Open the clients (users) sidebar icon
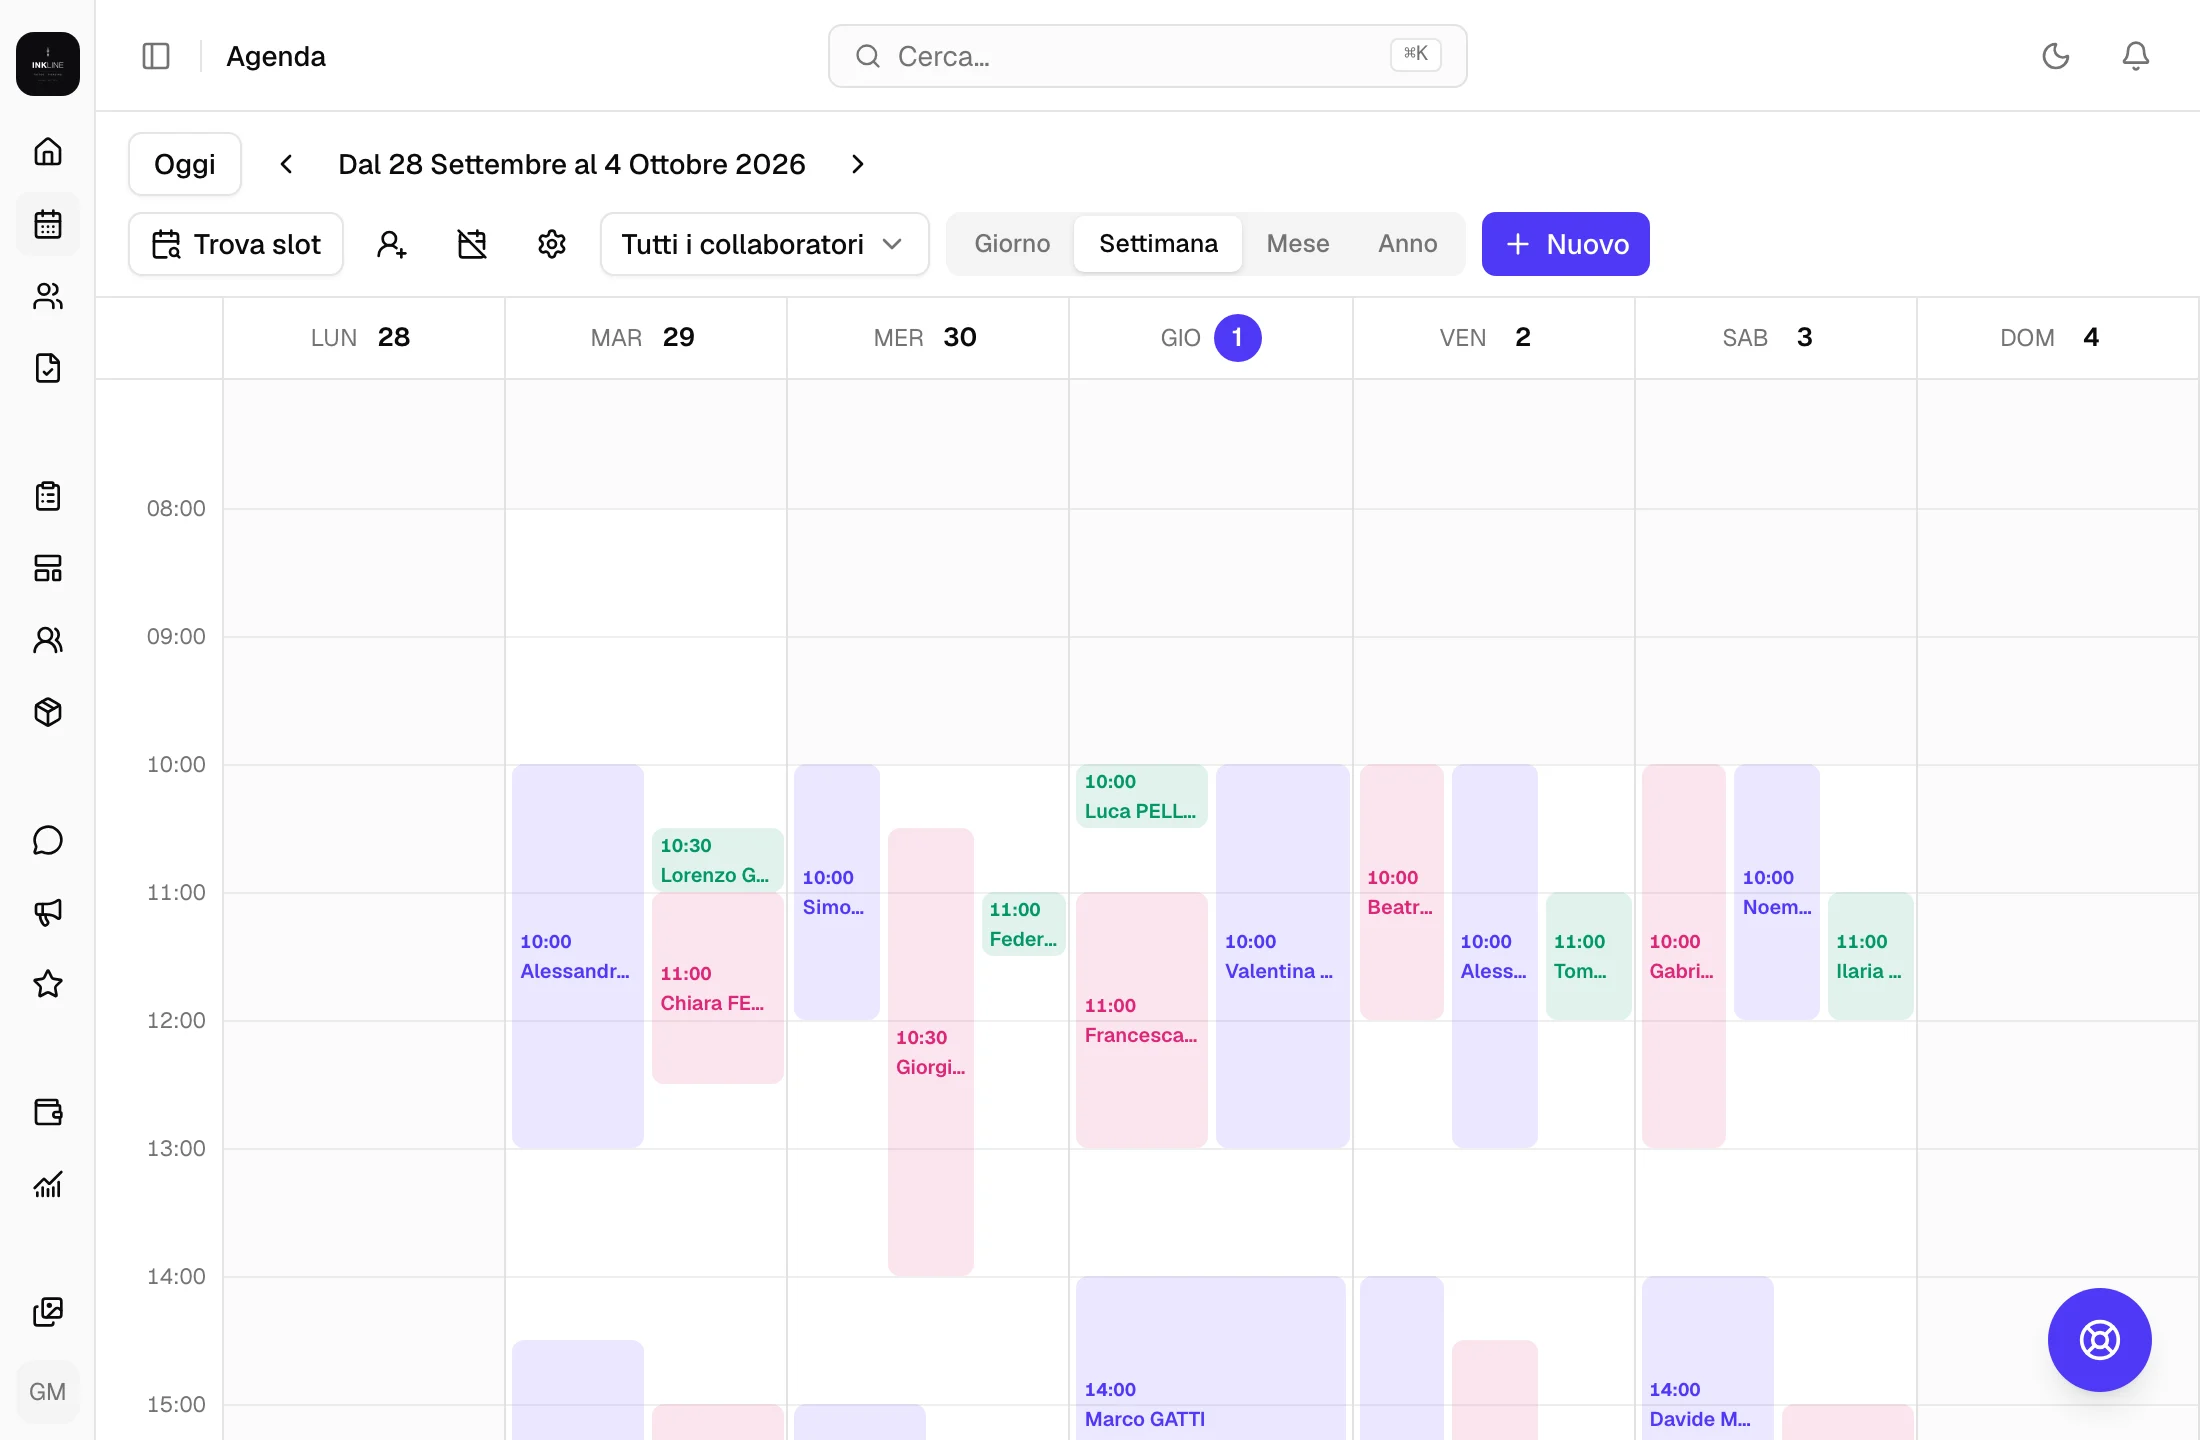 (x=48, y=296)
